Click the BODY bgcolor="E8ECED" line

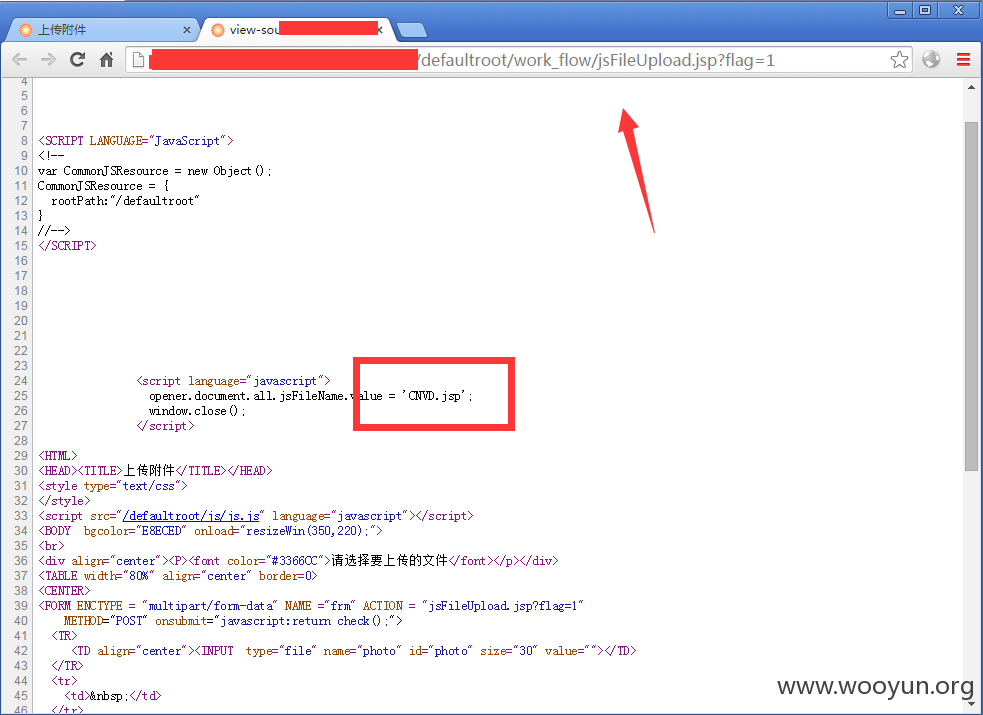click(210, 531)
